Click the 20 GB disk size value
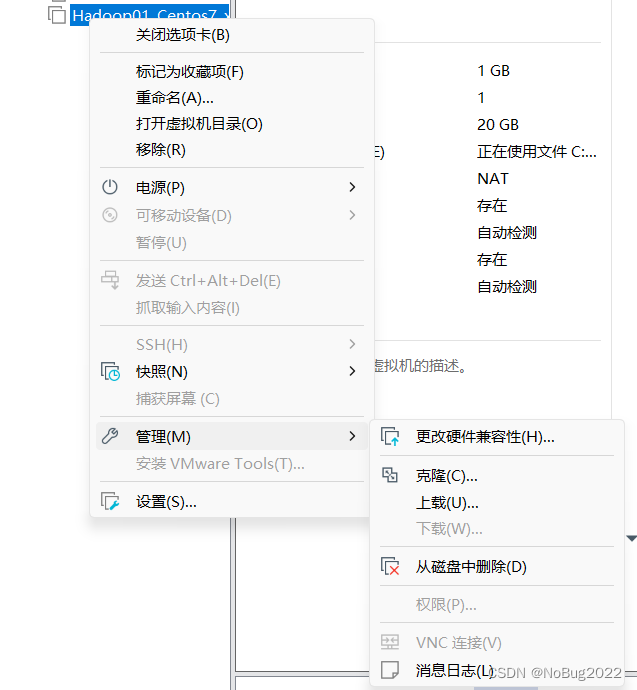 tap(498, 125)
